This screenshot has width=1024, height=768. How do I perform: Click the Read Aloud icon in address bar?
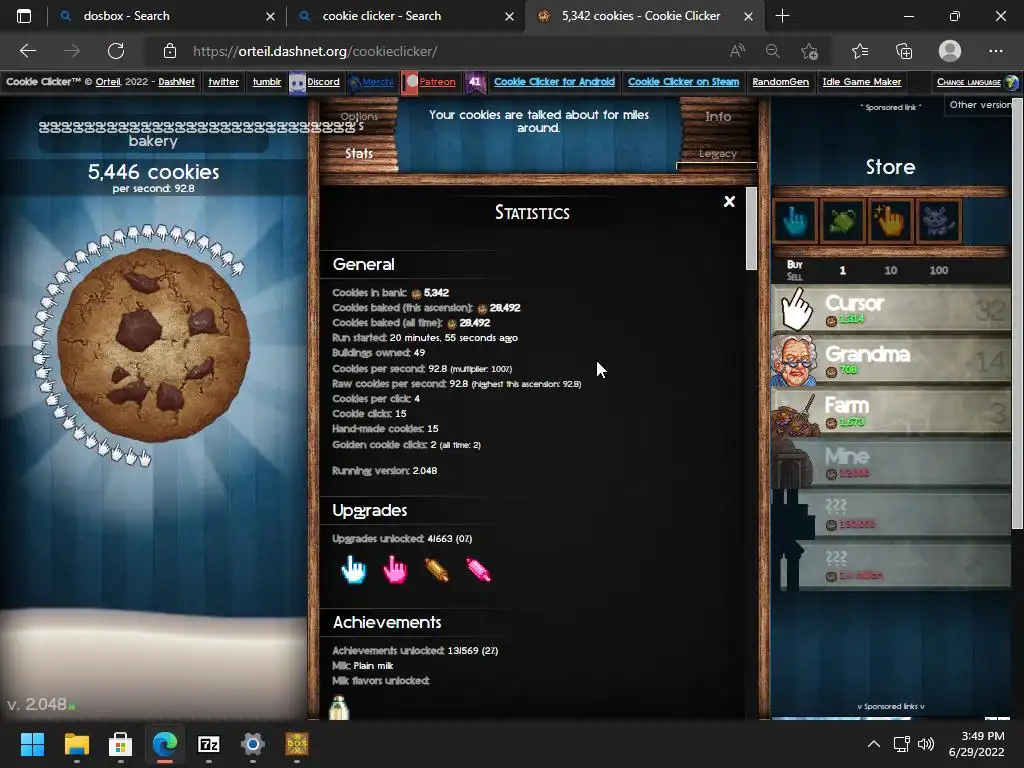[x=737, y=51]
